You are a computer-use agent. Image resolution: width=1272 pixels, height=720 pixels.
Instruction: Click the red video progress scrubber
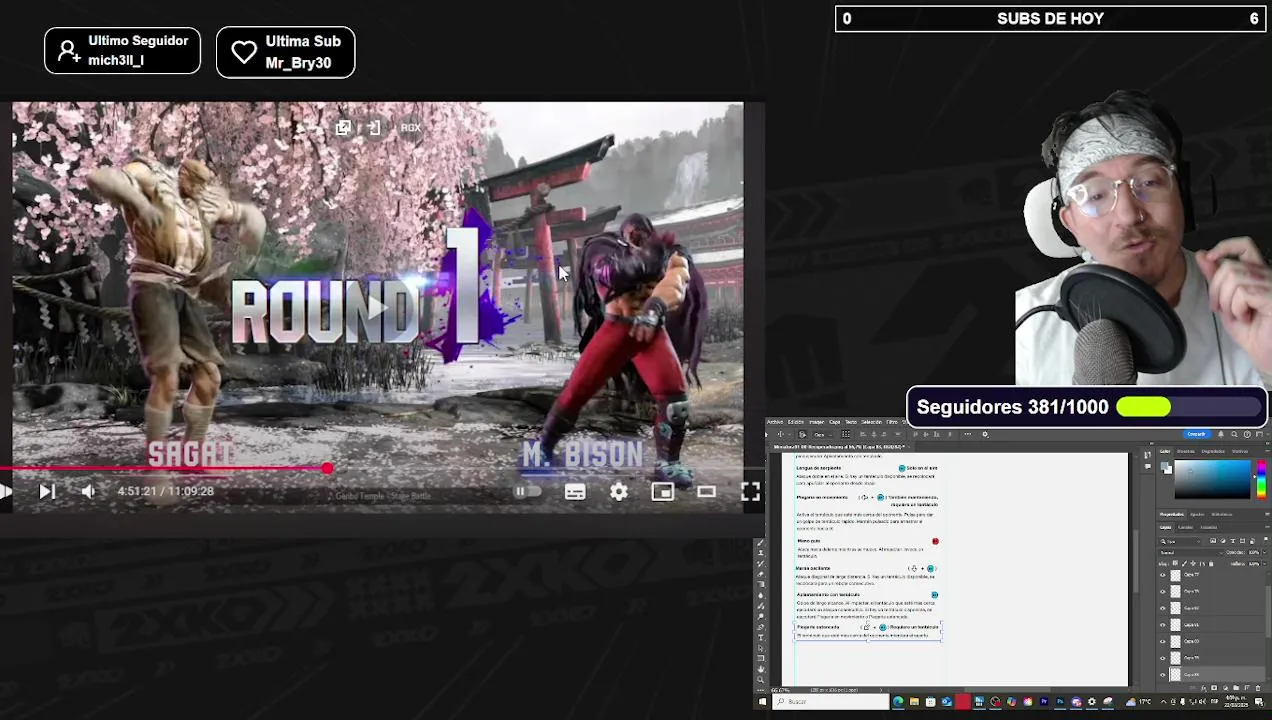click(327, 468)
